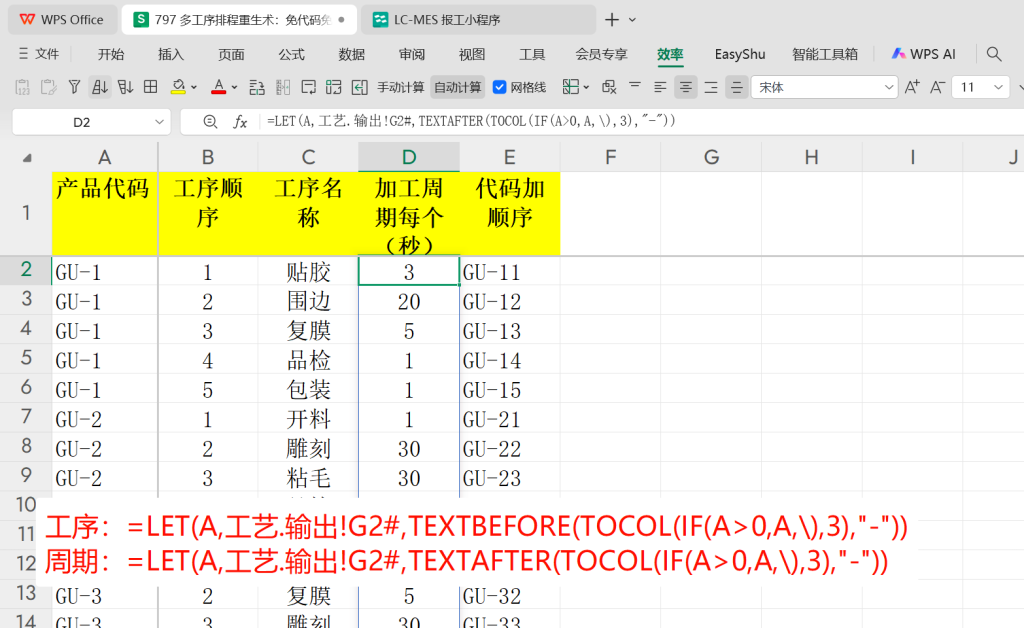
Task: Click the freeze panes grid icon
Action: (571, 87)
